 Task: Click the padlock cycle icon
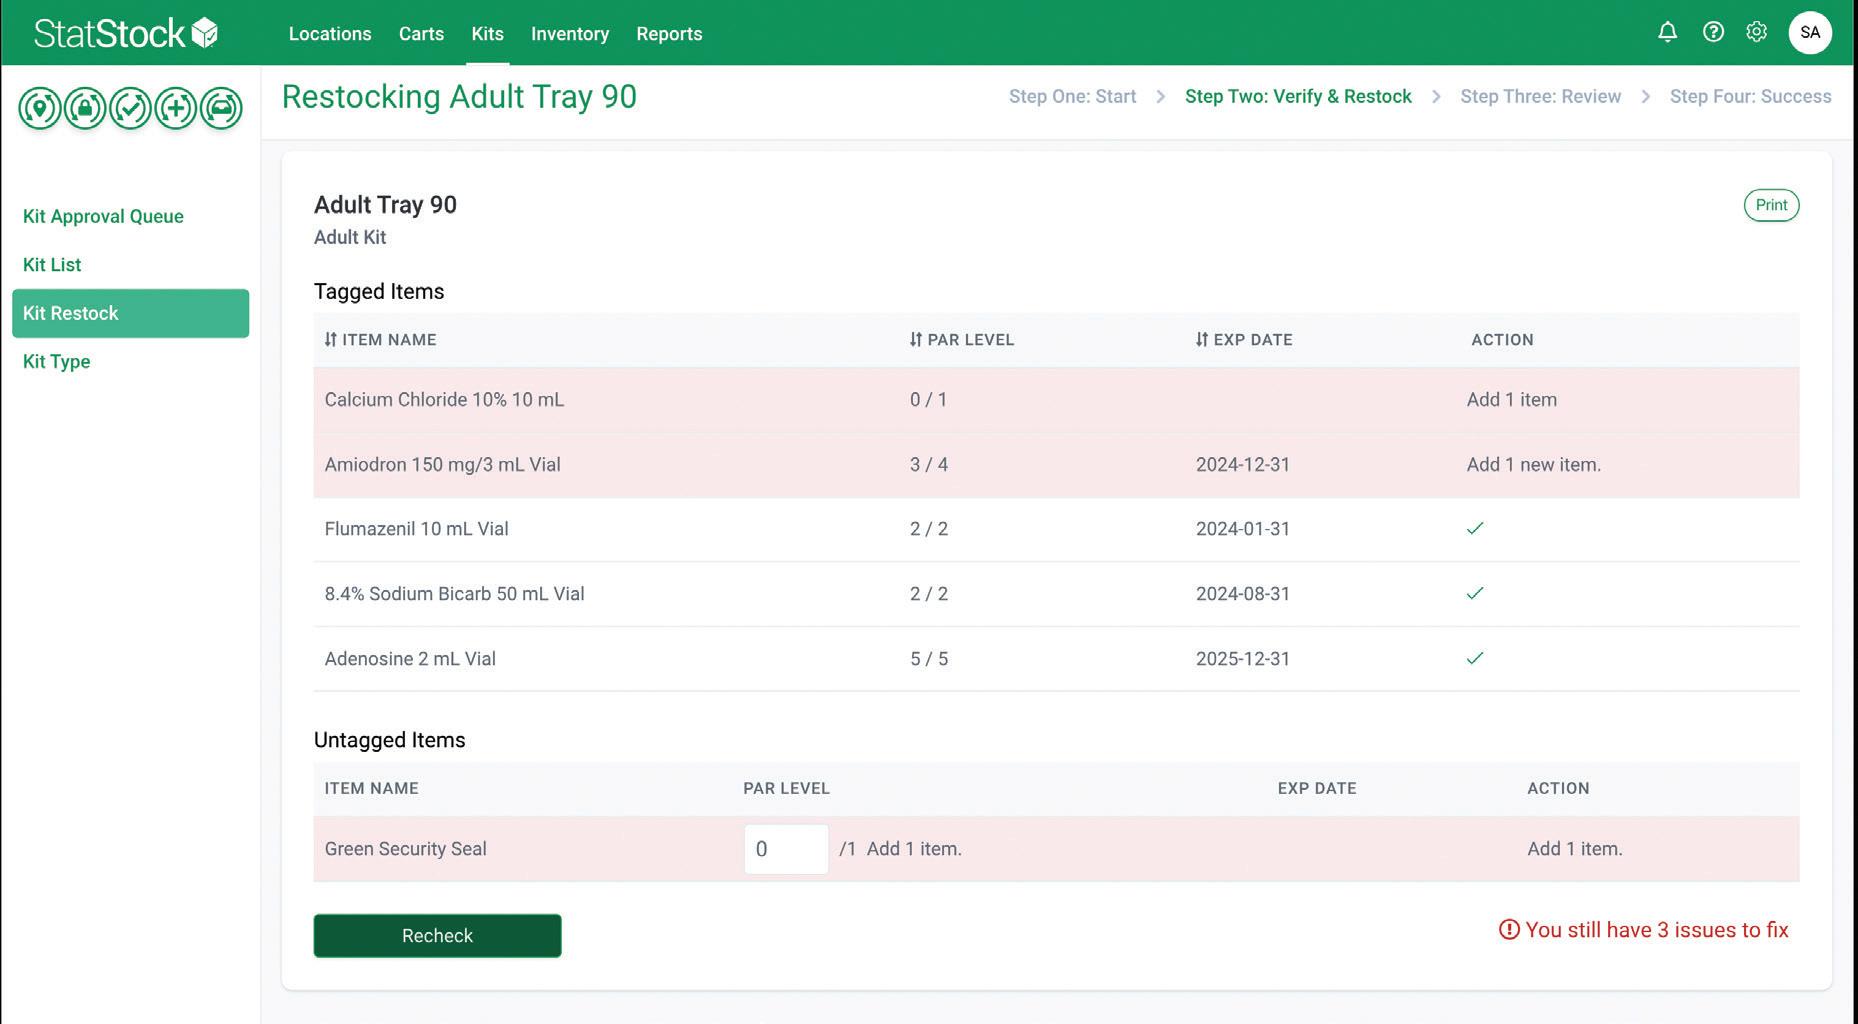pos(85,108)
